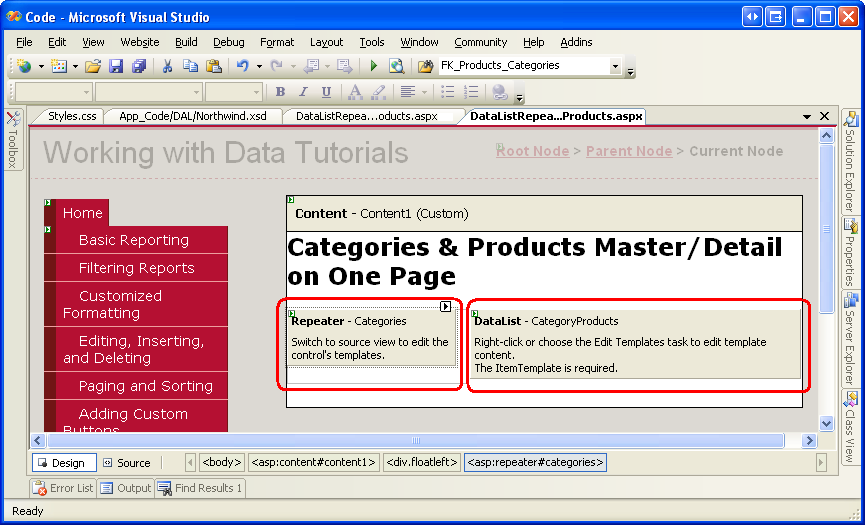Click the Navigate Forward icon
The height and width of the screenshot is (525, 865).
(x=345, y=66)
